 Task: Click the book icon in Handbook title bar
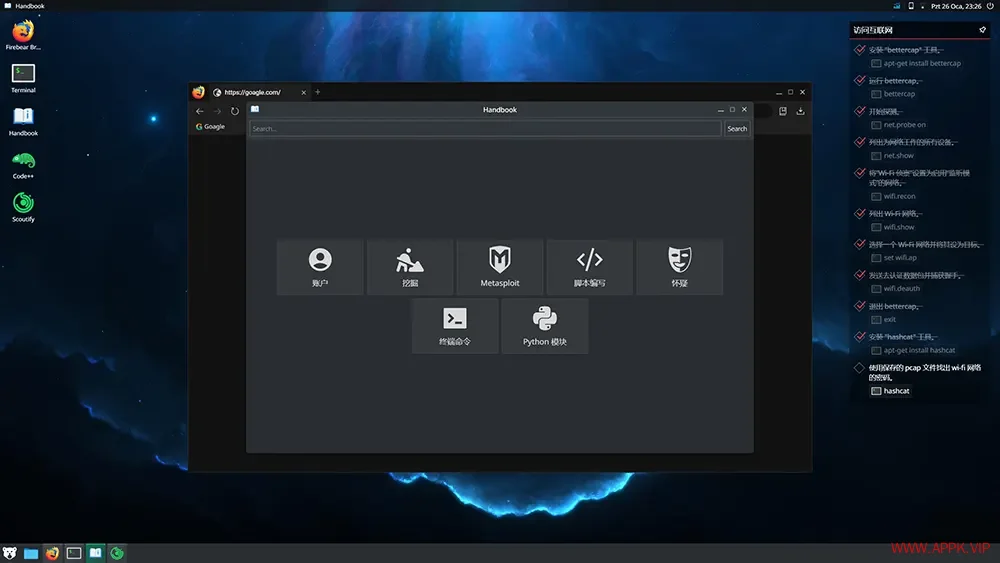pyautogui.click(x=255, y=109)
